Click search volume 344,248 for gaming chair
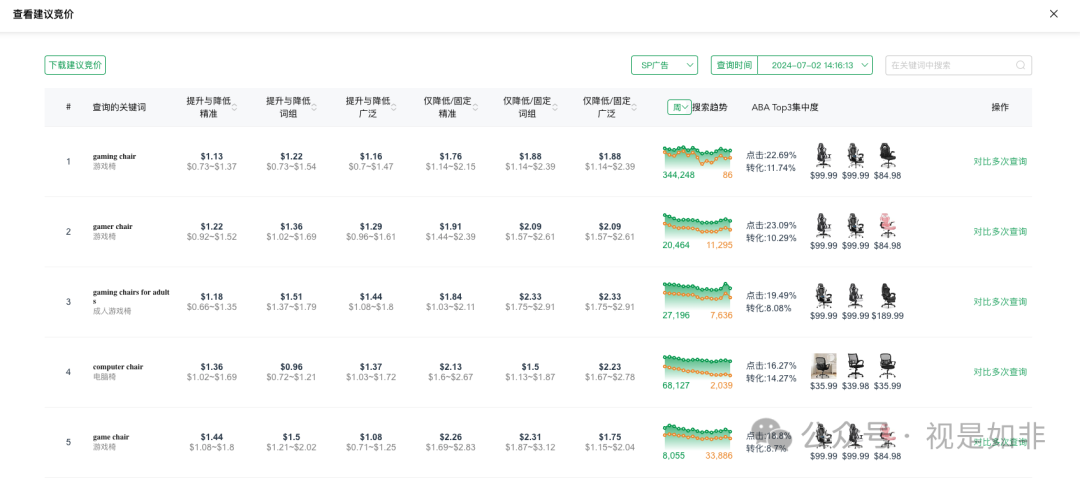Screen dimensions: 1080x479 point(678,175)
